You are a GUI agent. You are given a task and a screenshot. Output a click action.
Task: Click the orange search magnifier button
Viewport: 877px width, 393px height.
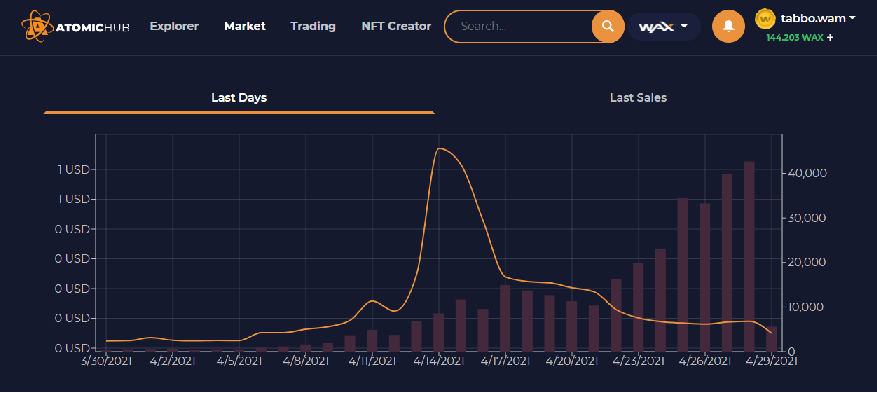tap(608, 26)
